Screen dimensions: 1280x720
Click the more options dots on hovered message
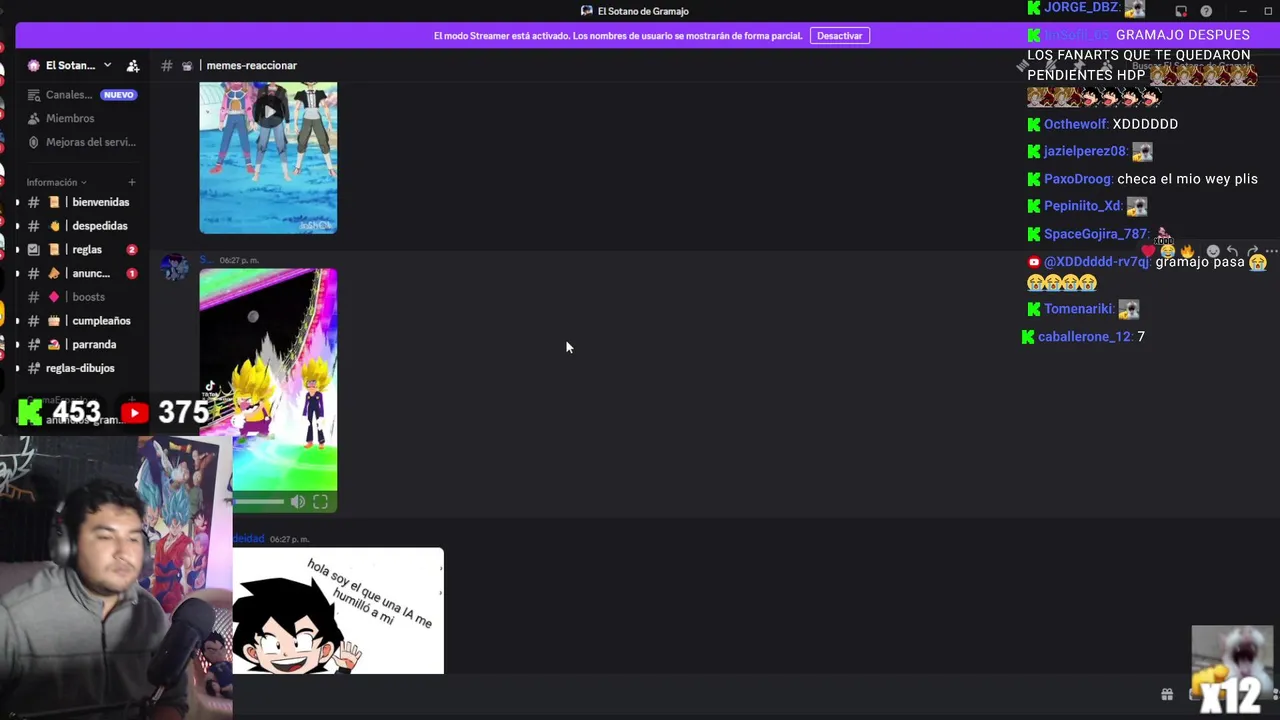(1271, 252)
